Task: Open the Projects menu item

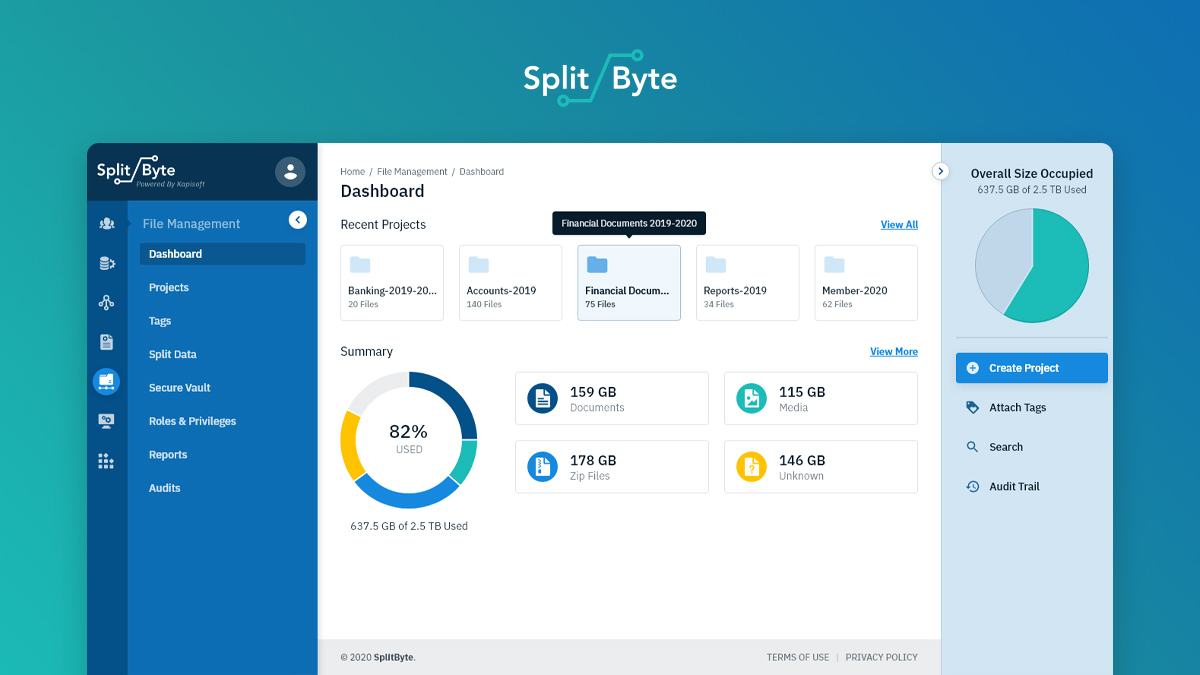Action: tap(169, 287)
